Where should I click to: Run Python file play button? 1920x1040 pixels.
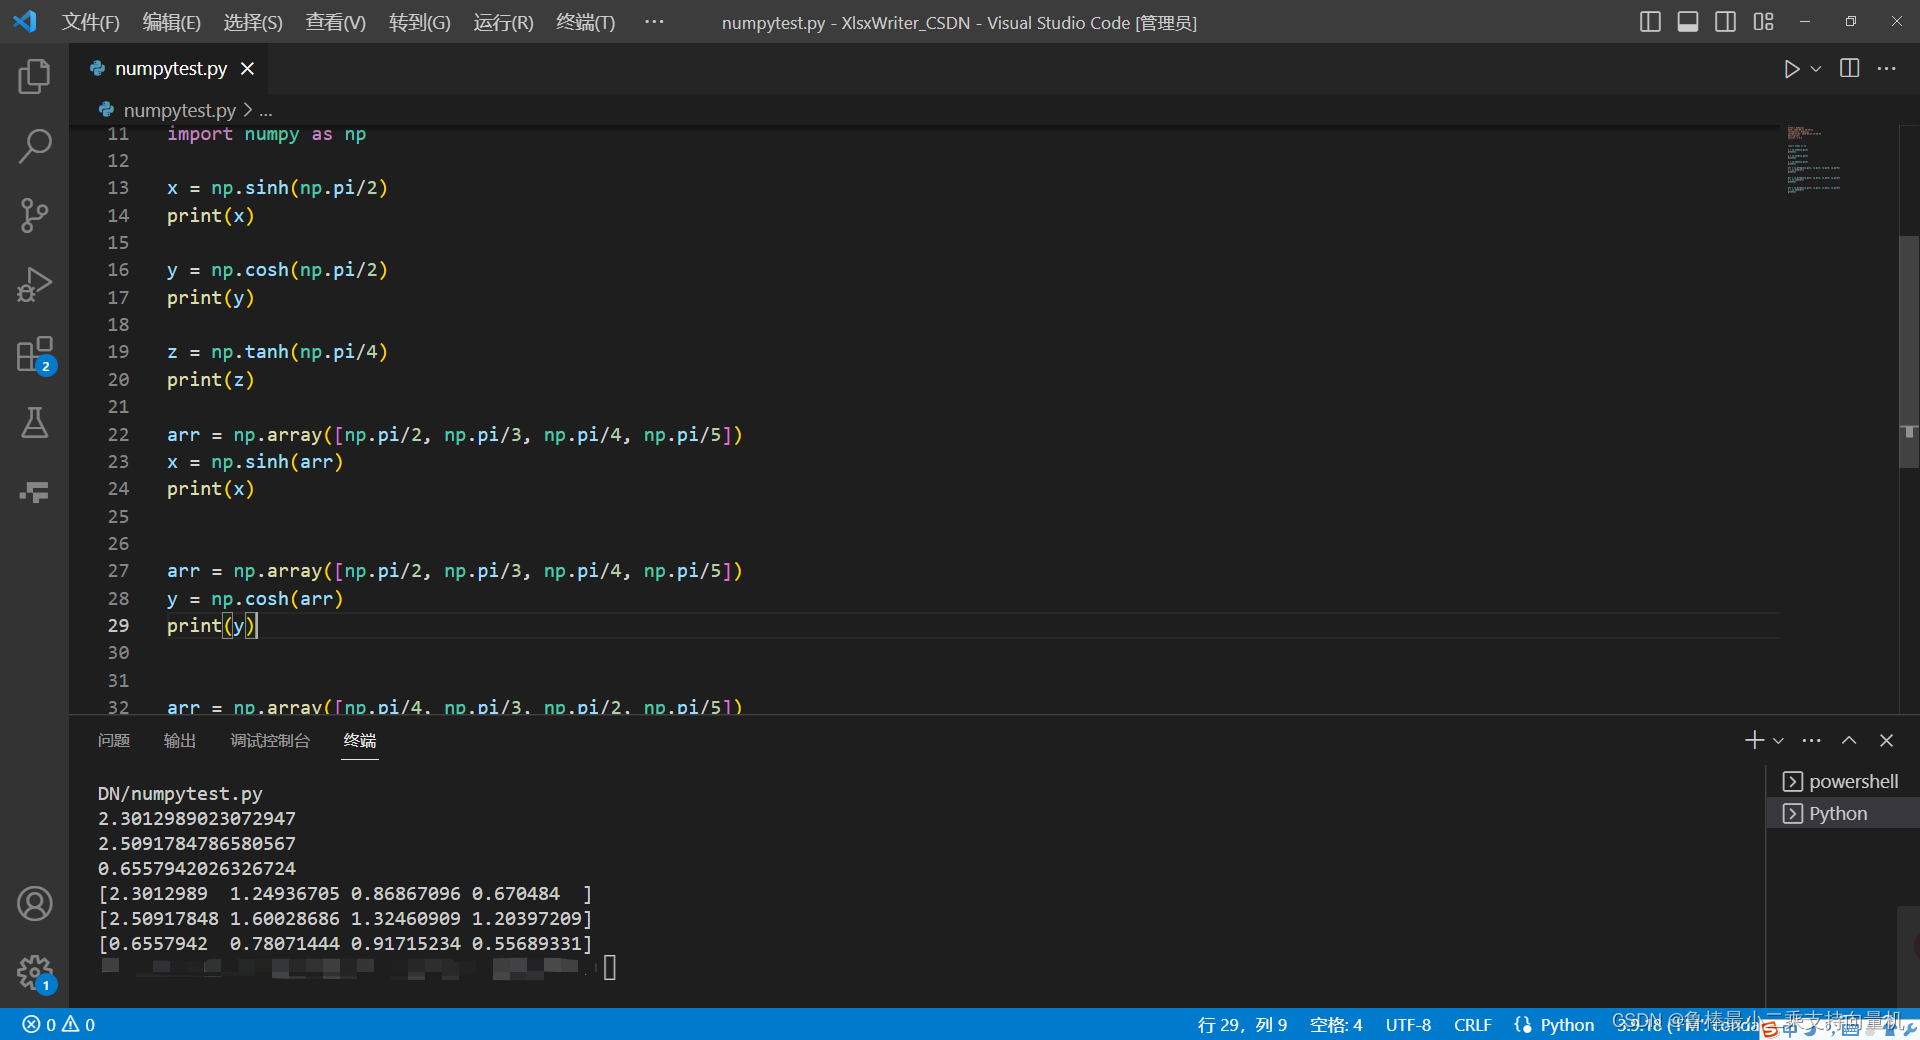pos(1791,69)
